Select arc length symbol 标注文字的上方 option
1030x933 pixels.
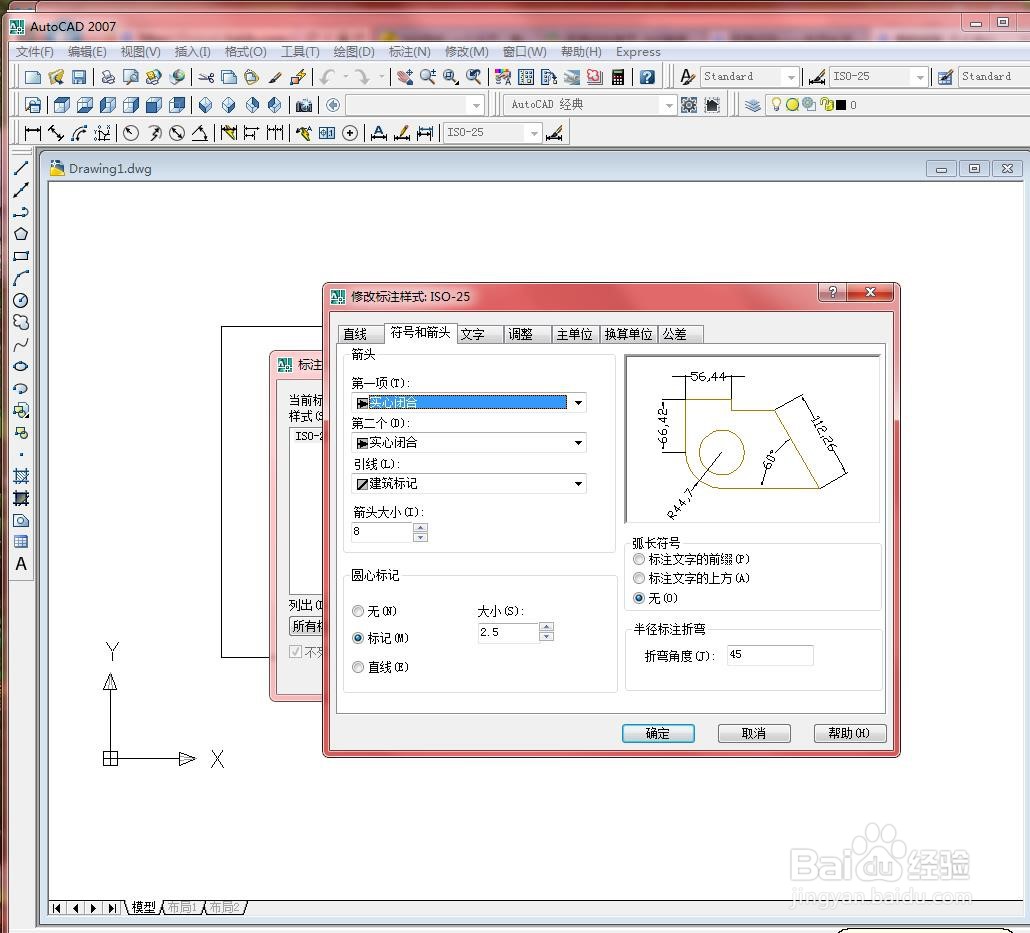pos(638,578)
